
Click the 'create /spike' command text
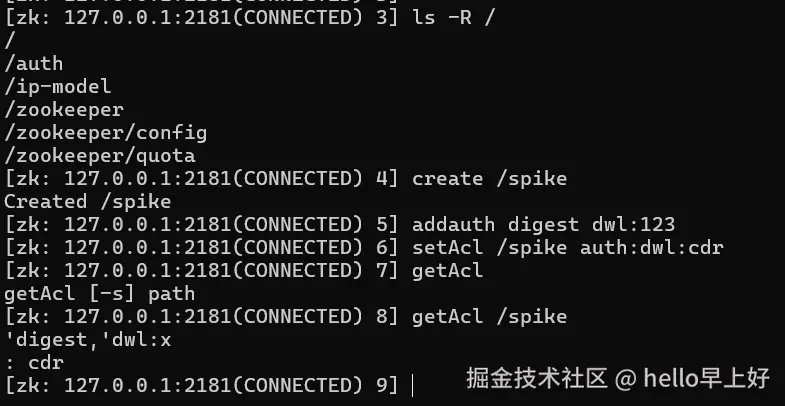click(x=489, y=179)
